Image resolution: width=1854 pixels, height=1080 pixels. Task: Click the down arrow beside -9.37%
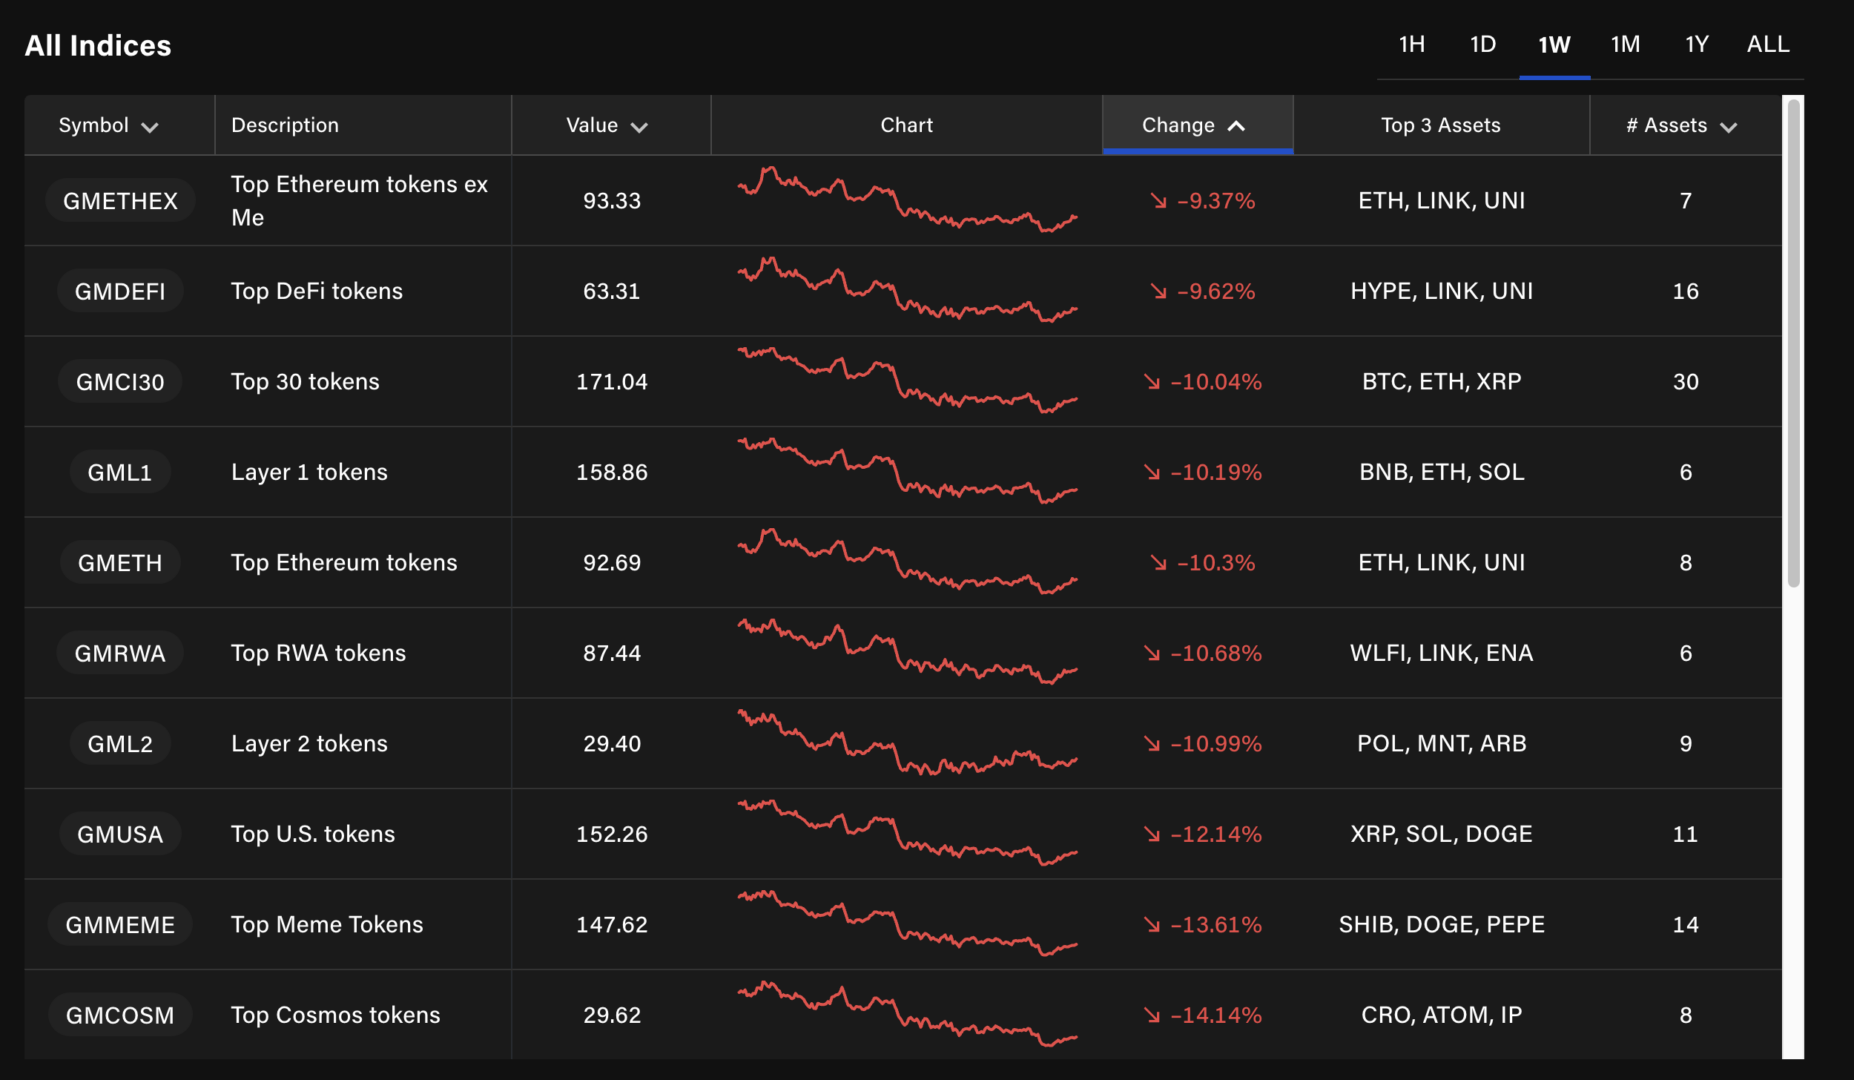click(x=1158, y=201)
